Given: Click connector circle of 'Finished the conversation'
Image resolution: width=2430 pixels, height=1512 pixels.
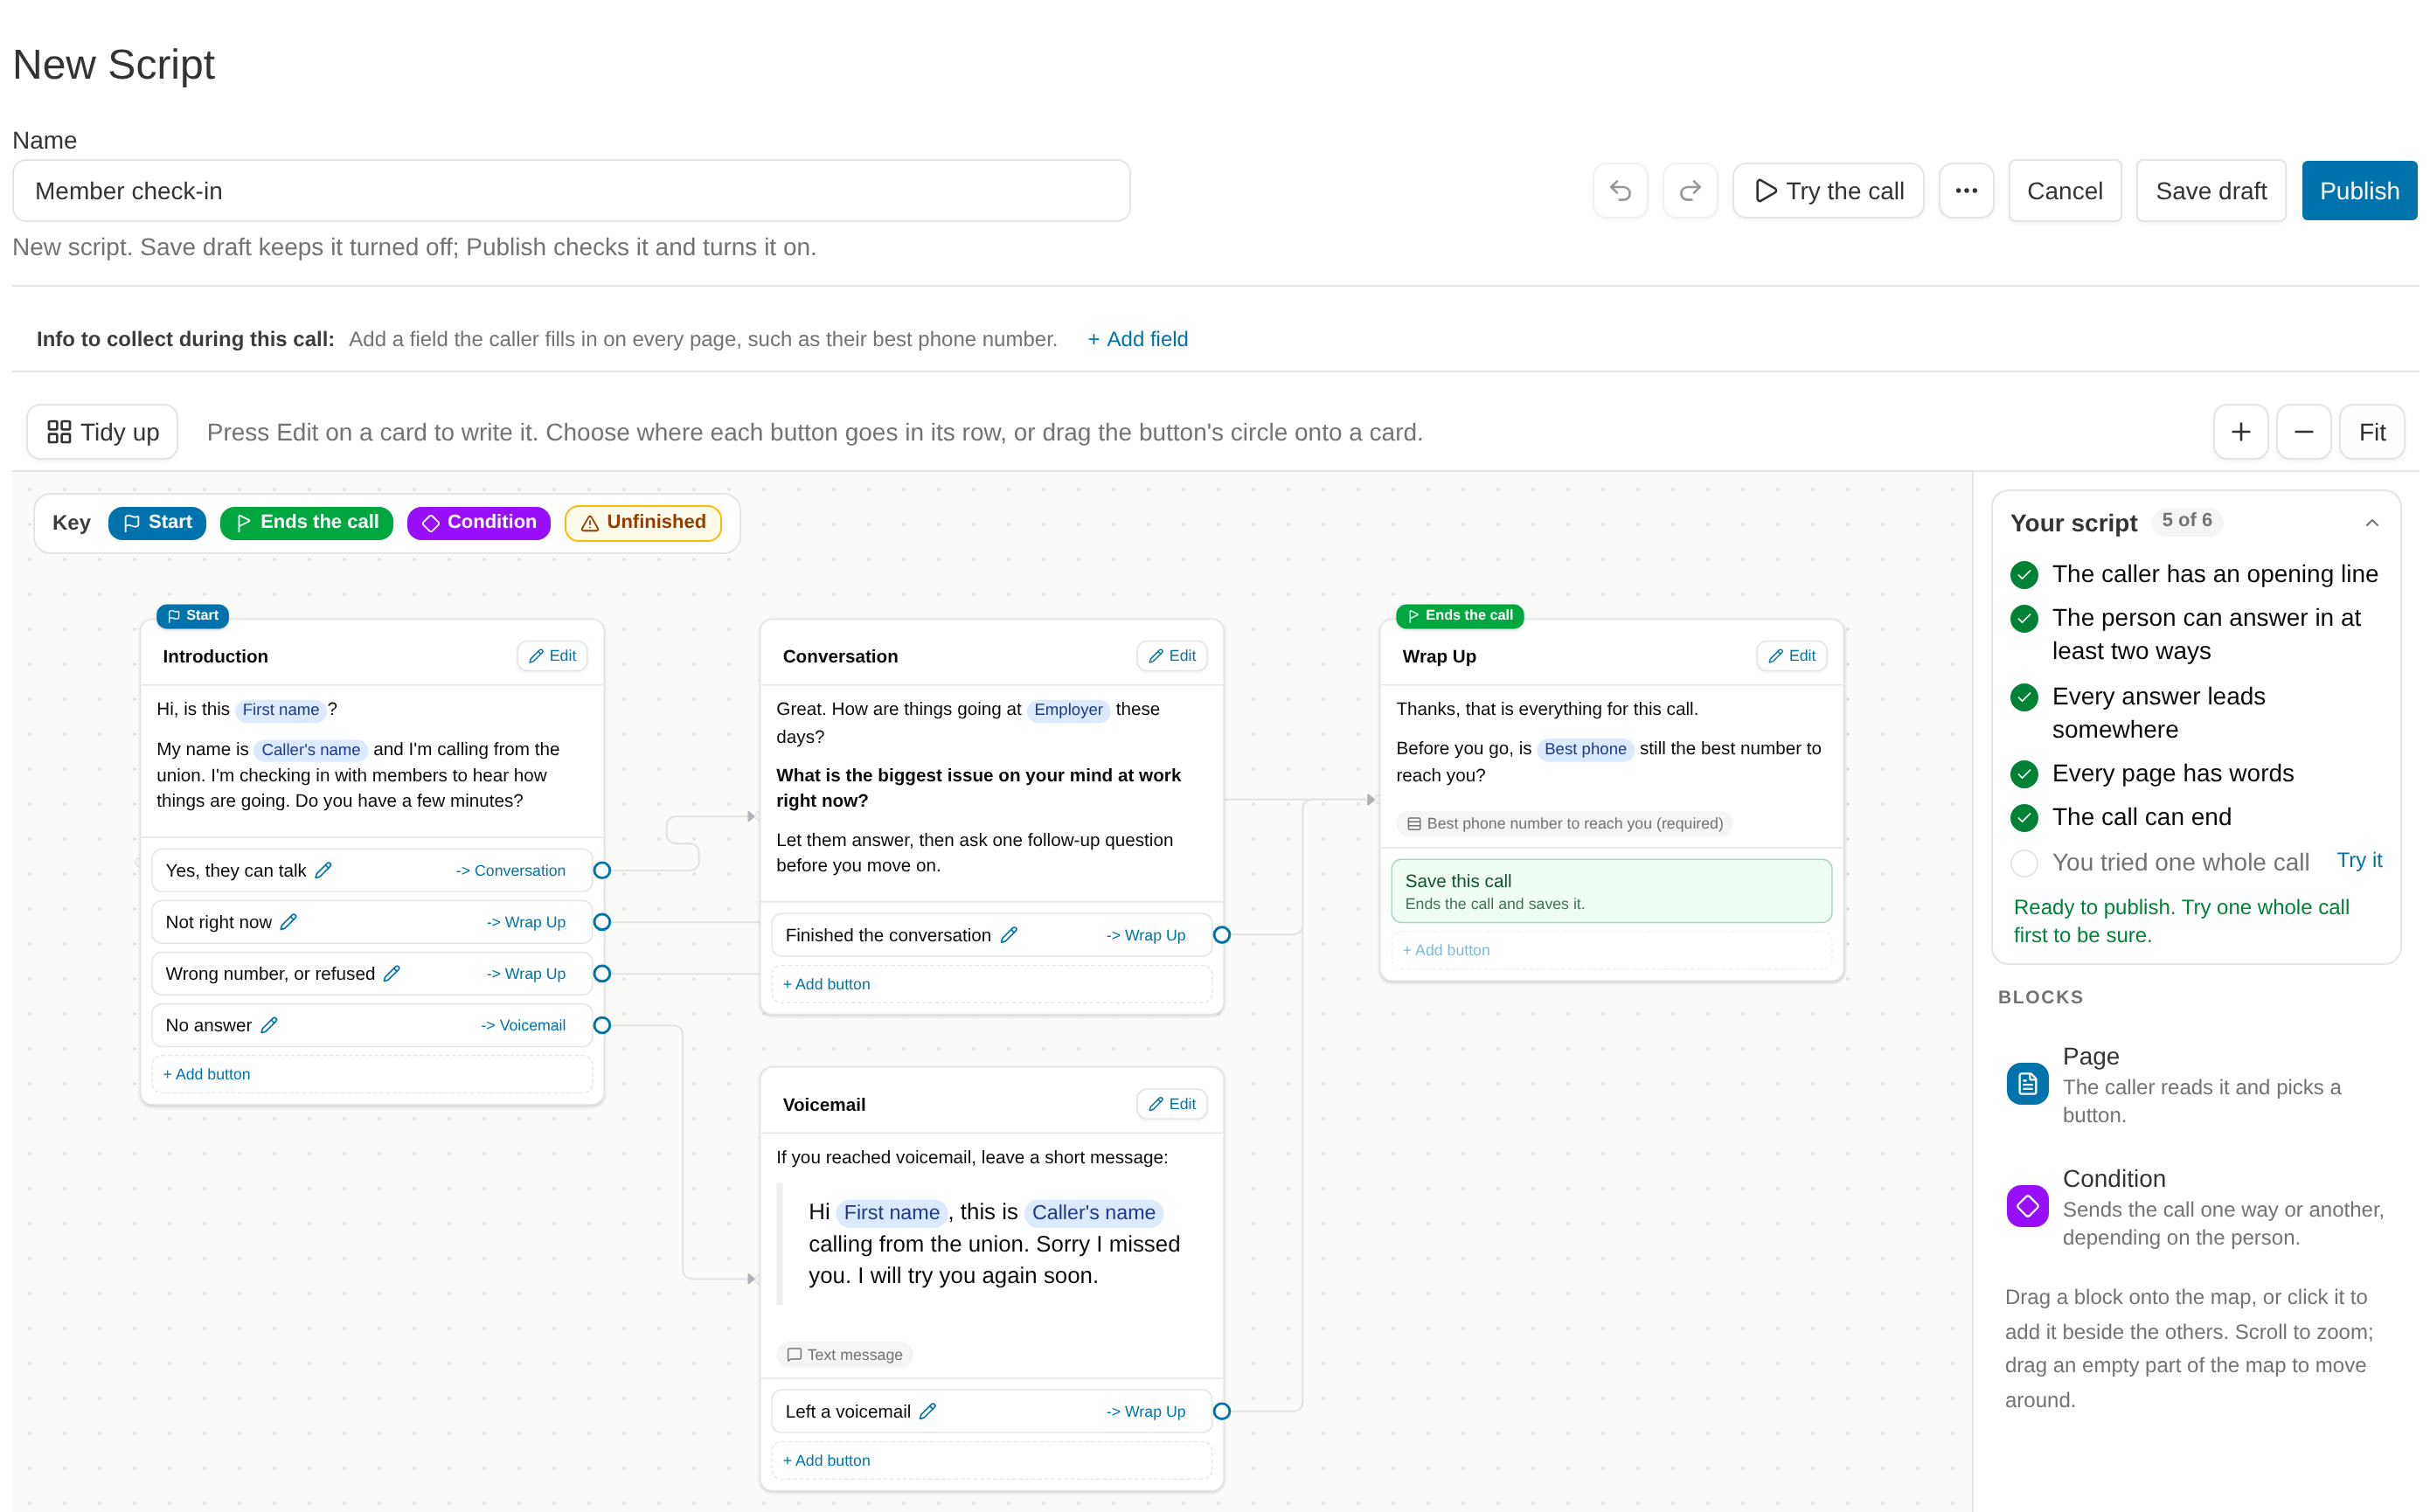Looking at the screenshot, I should pos(1222,935).
